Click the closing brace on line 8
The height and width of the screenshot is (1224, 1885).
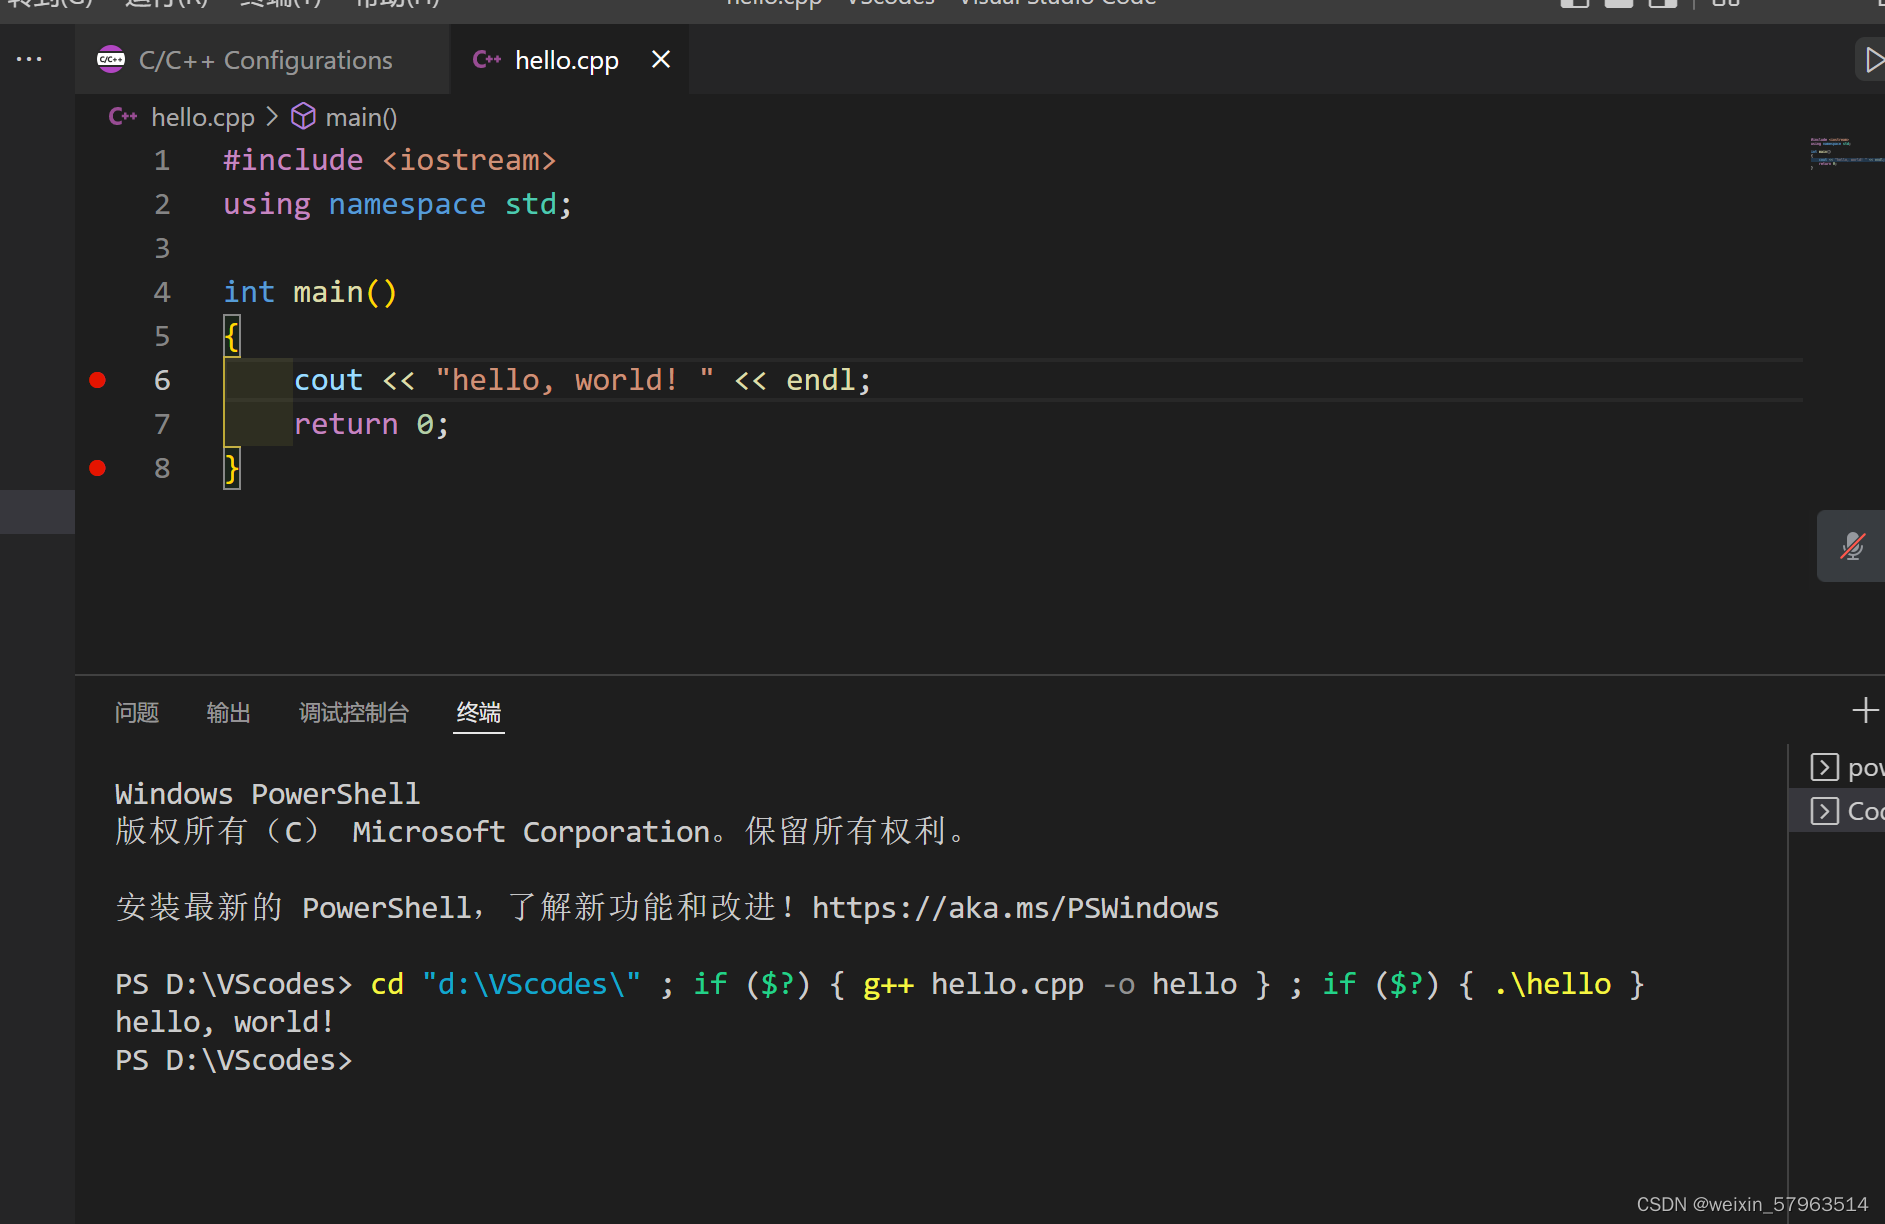pyautogui.click(x=232, y=468)
